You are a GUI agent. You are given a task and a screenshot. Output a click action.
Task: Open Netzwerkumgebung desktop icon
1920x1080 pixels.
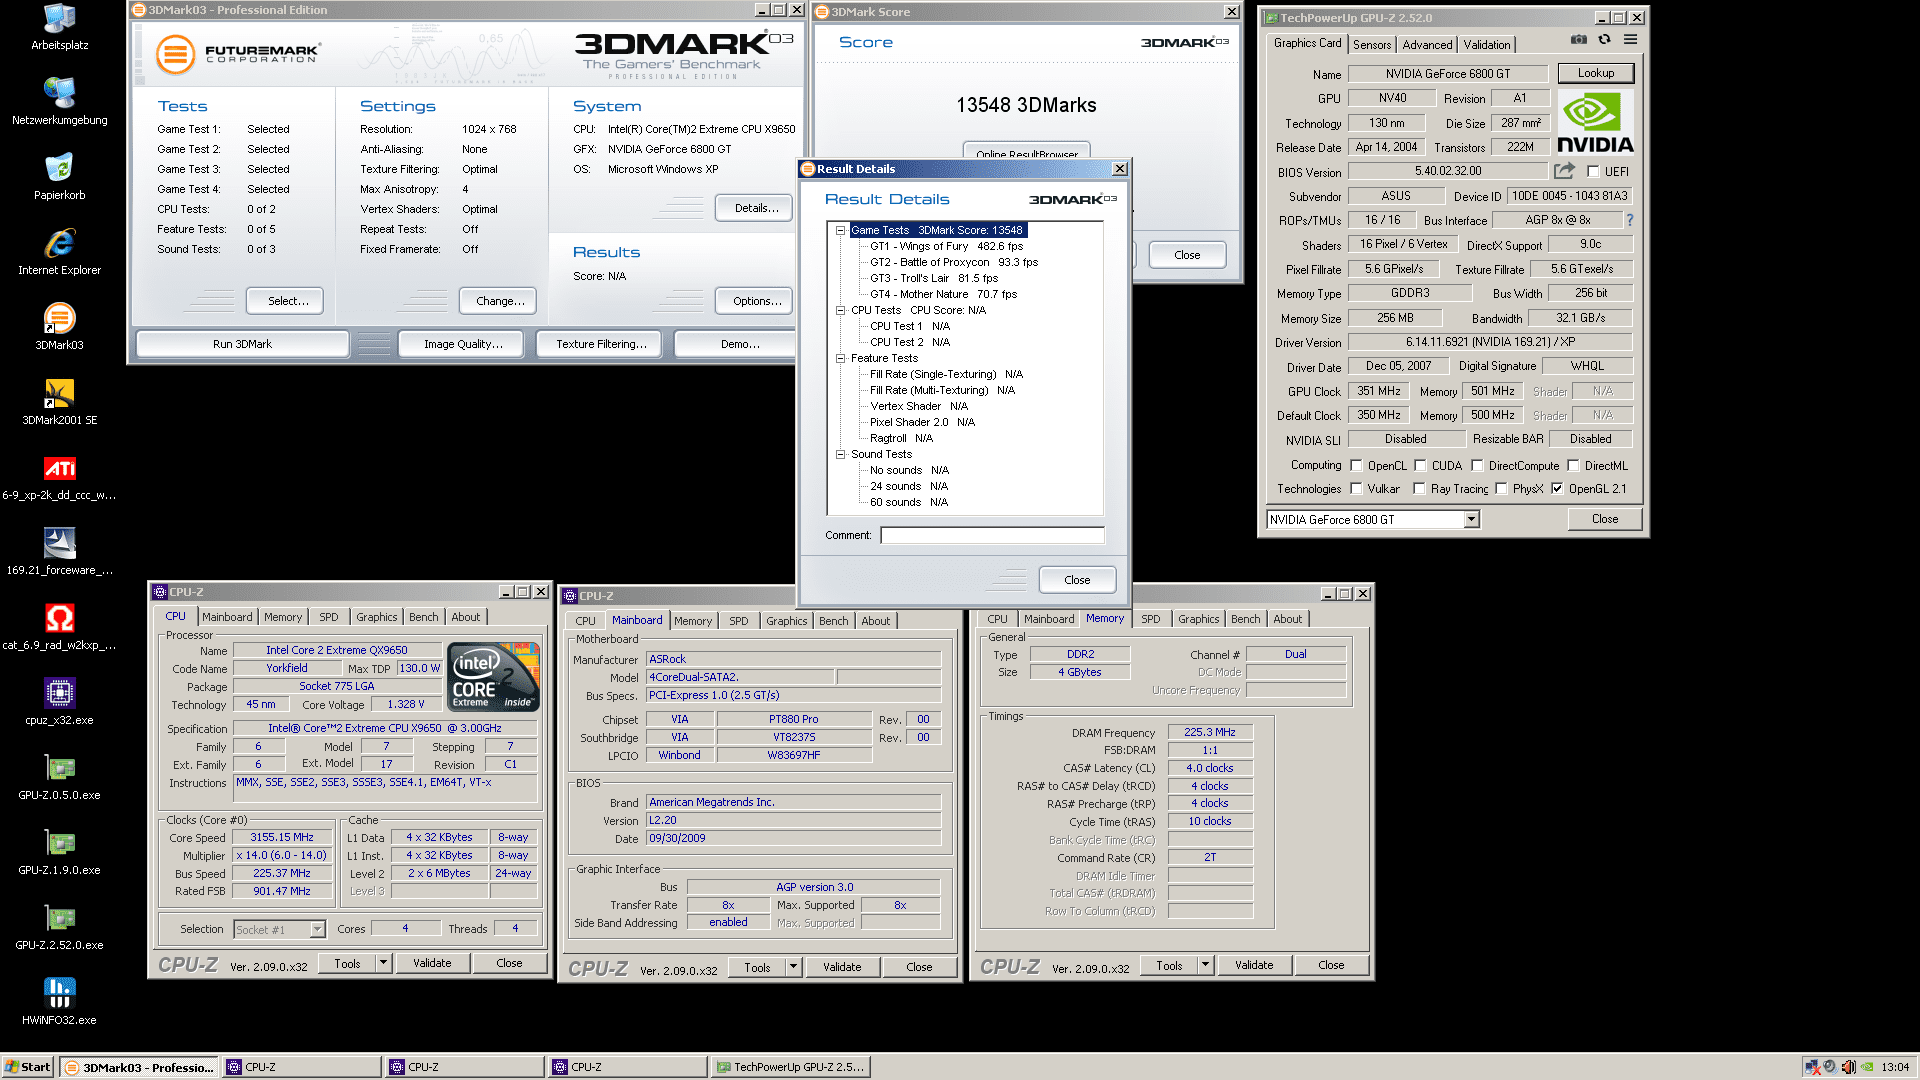tap(60, 101)
